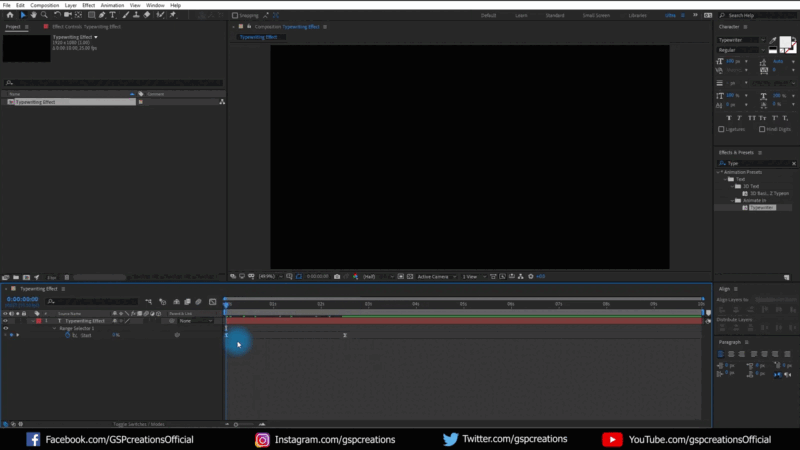Select the Horizontal Type tool
Screen dimensions: 800x450
point(113,15)
